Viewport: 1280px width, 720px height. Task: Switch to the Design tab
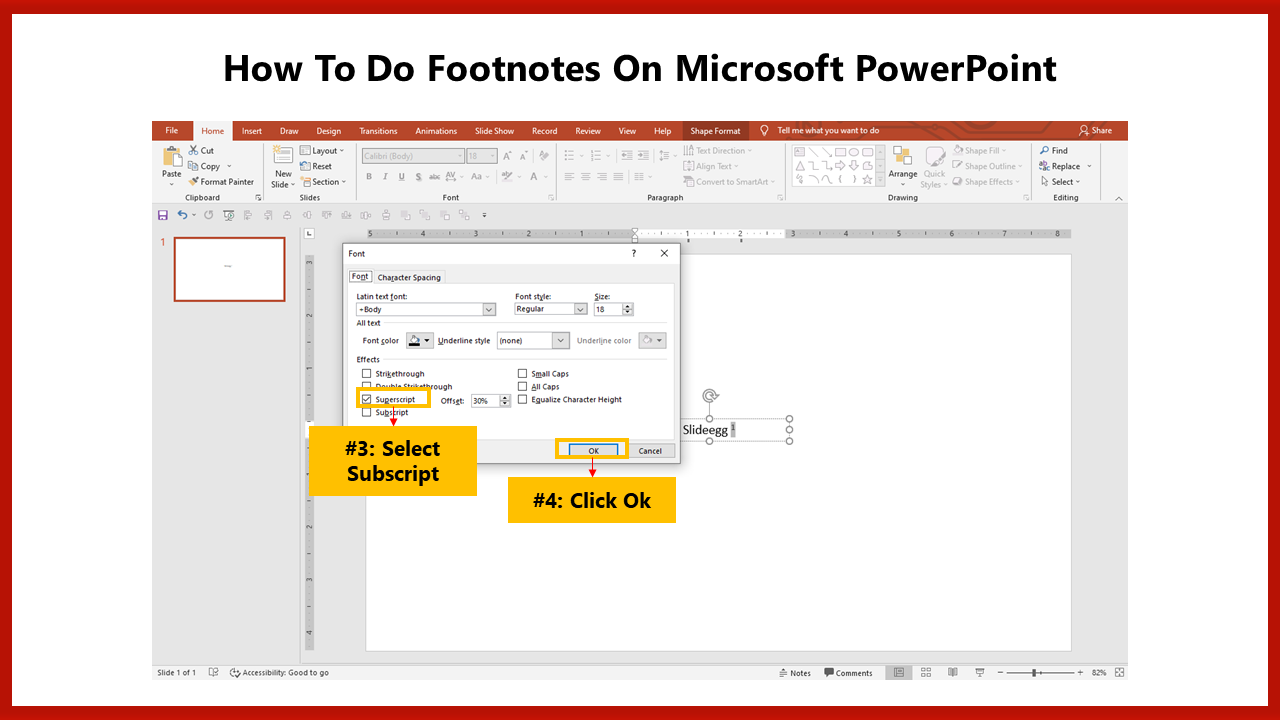[x=328, y=131]
